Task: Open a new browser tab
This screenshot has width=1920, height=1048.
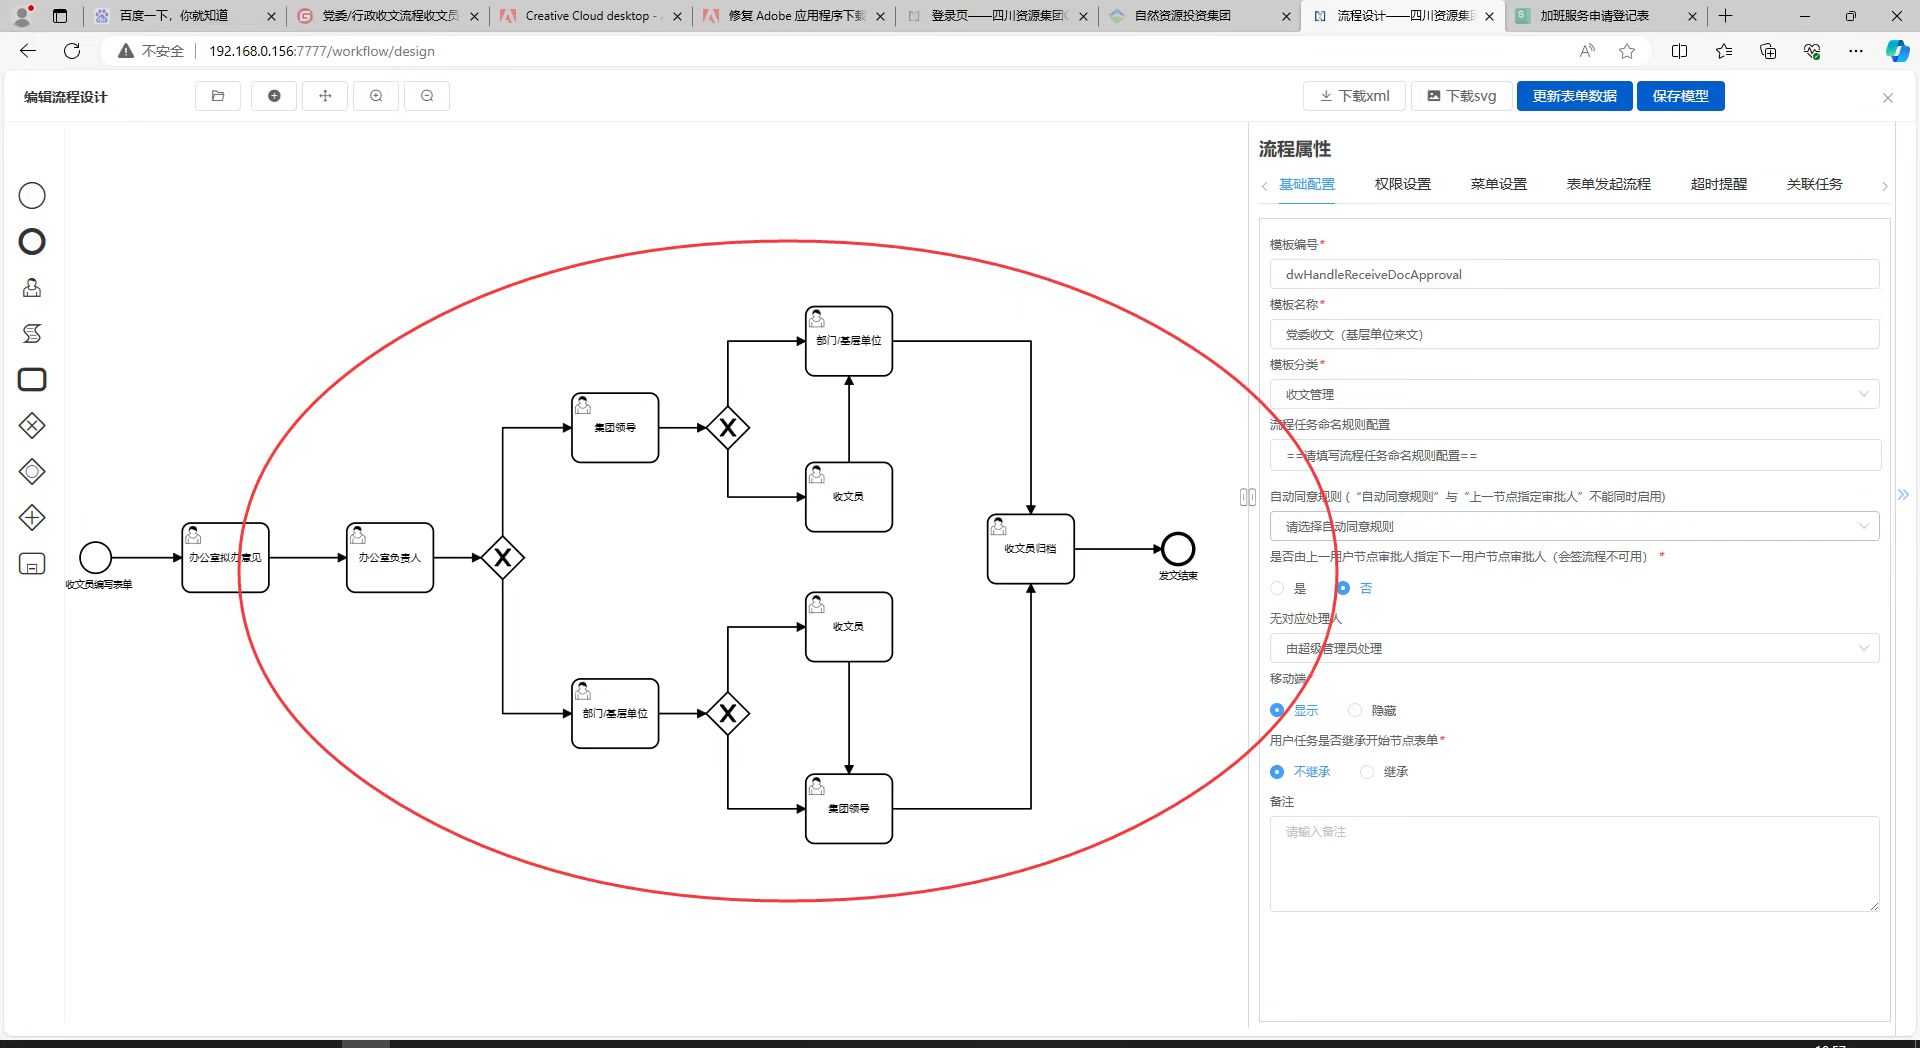Action: click(x=1726, y=16)
